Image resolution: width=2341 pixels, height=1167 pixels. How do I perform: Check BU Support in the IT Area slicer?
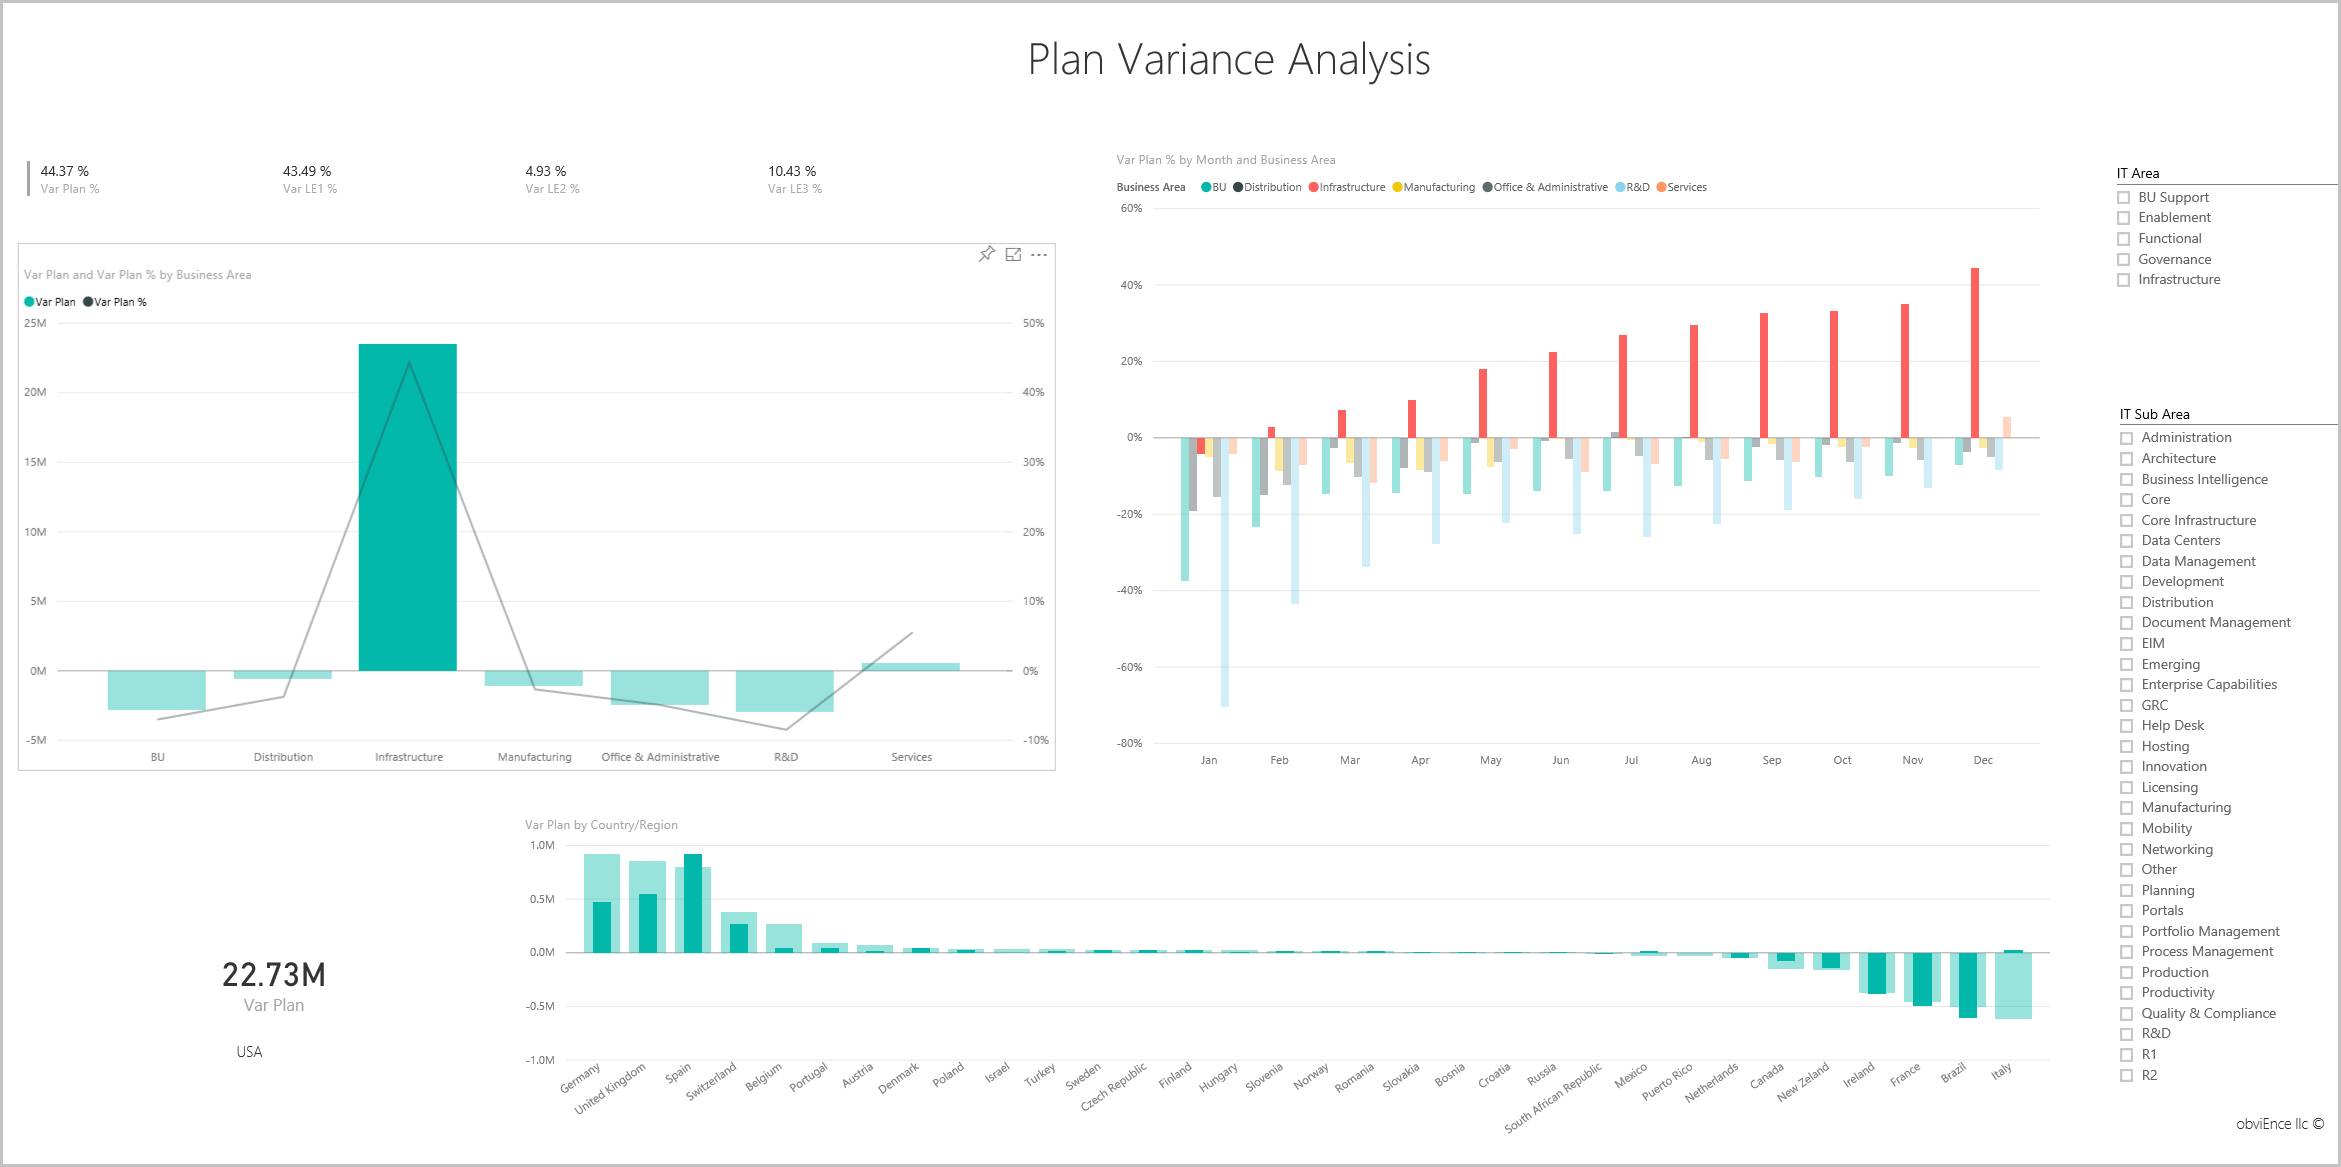(x=2124, y=197)
